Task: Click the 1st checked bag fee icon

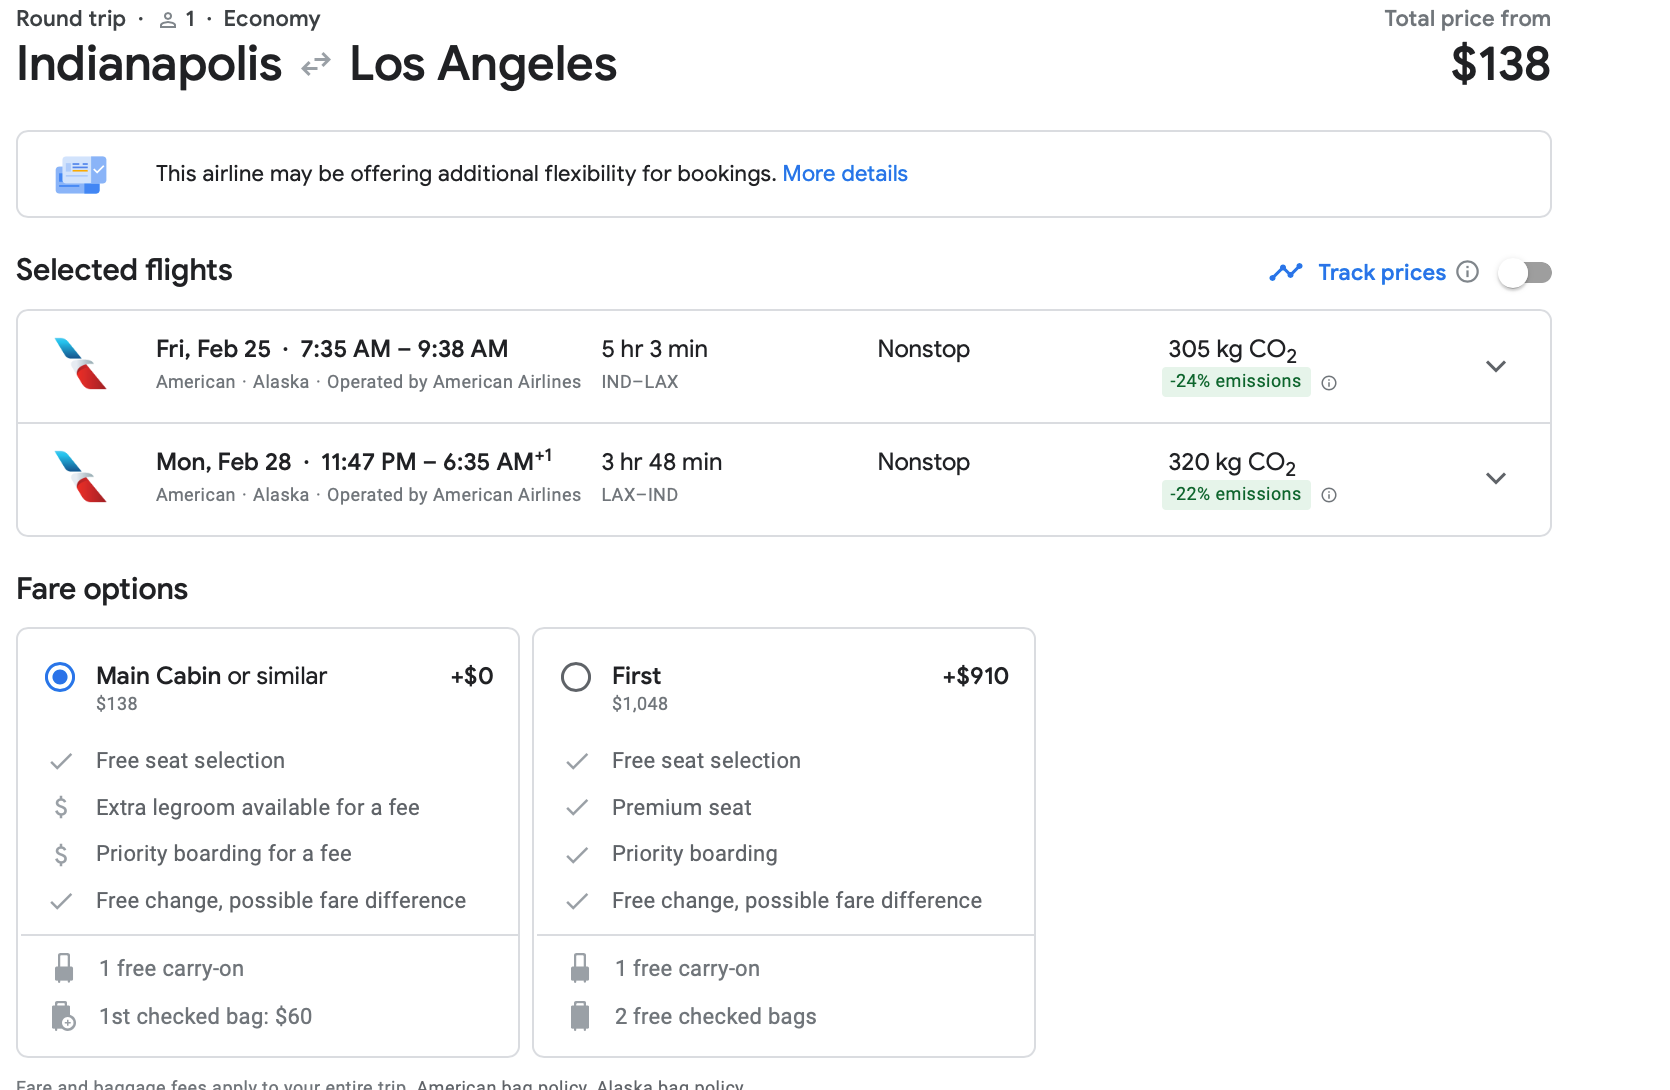Action: (x=63, y=1016)
